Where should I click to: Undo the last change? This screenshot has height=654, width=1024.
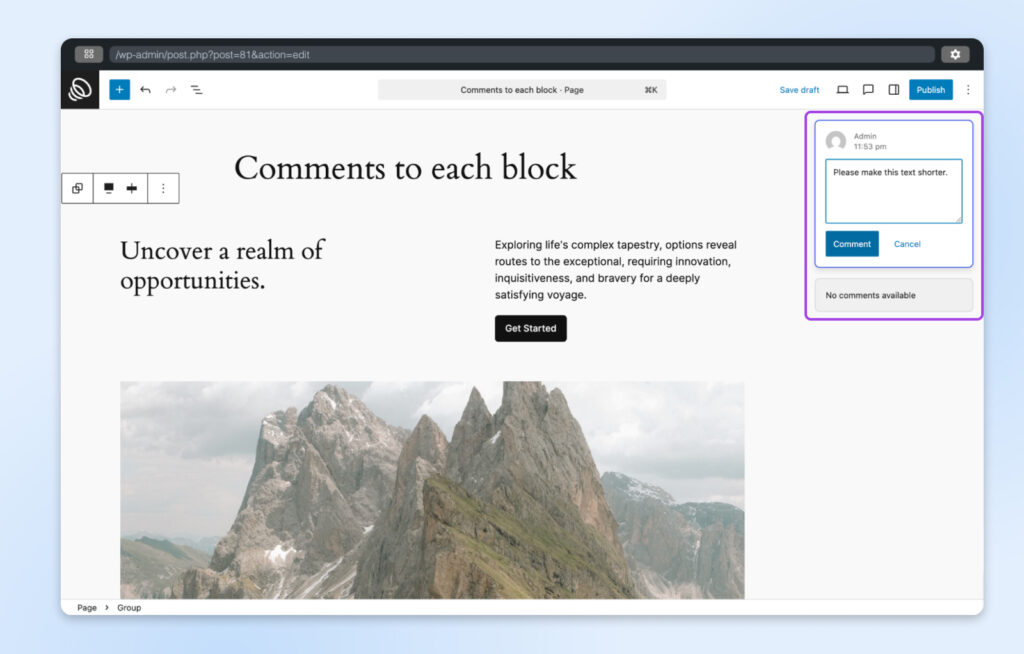[x=145, y=89]
